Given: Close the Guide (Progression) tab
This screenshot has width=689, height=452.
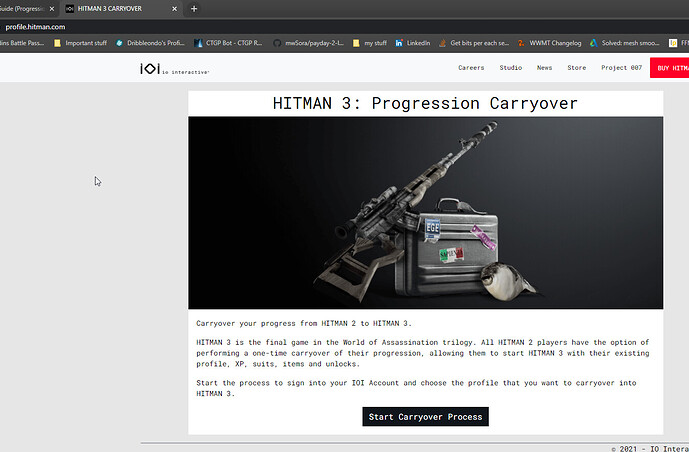Looking at the screenshot, I should tap(52, 8).
